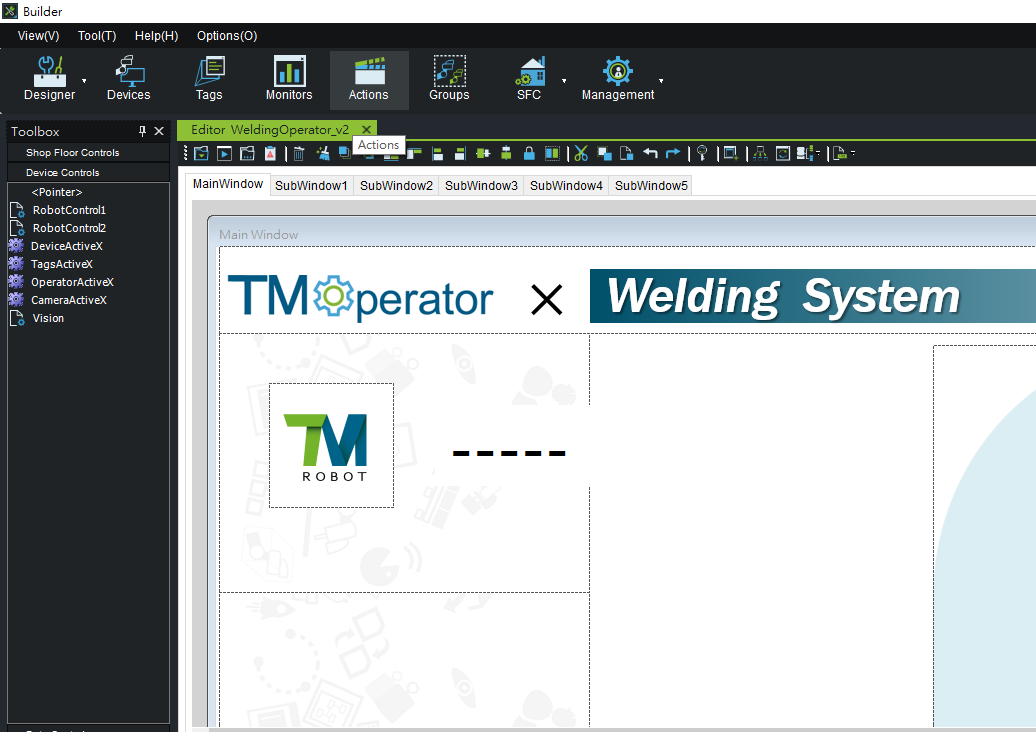This screenshot has height=732, width=1036.
Task: Click the same-size columns icon
Action: tap(552, 153)
